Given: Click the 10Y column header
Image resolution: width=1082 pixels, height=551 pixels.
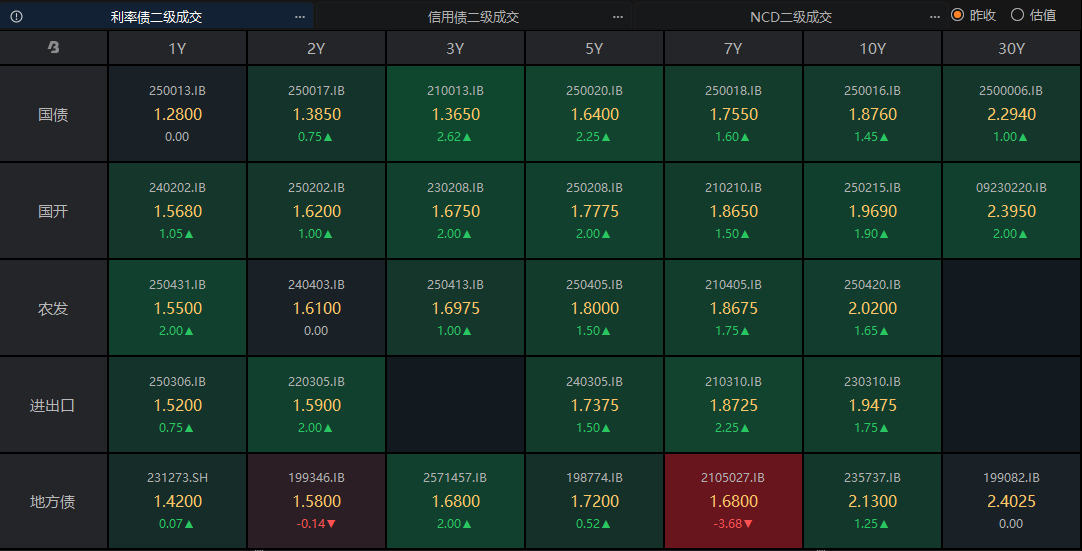Looking at the screenshot, I should coord(872,48).
